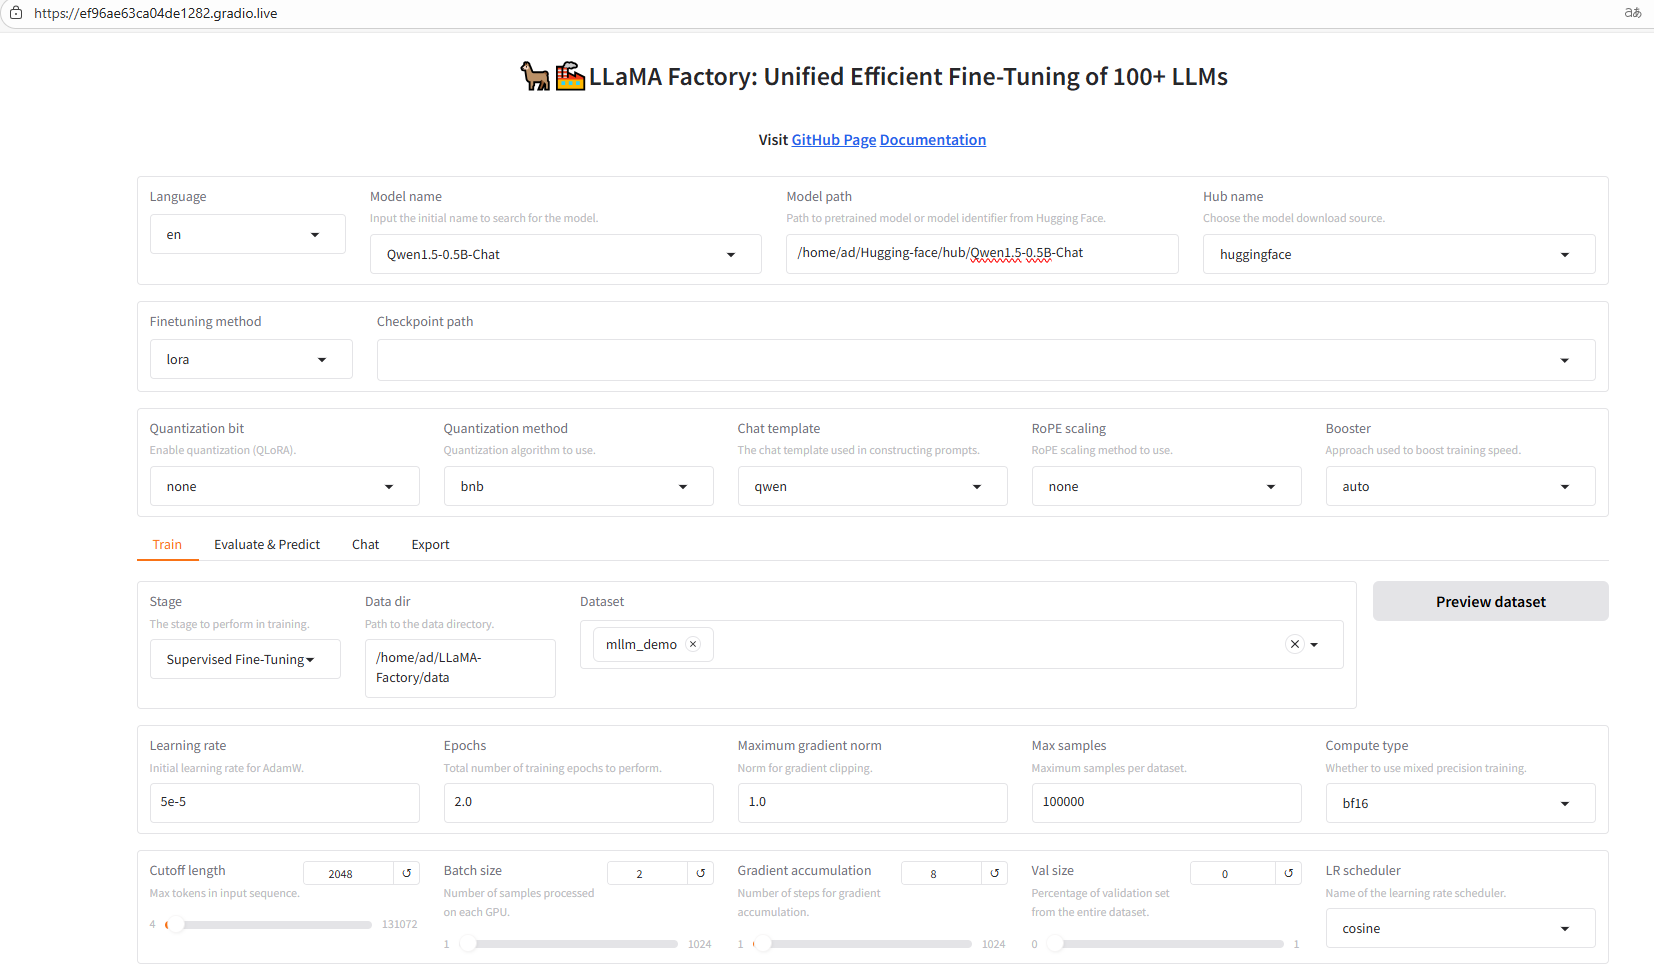This screenshot has height=976, width=1654.
Task: Click the browser address bar URL
Action: click(155, 13)
